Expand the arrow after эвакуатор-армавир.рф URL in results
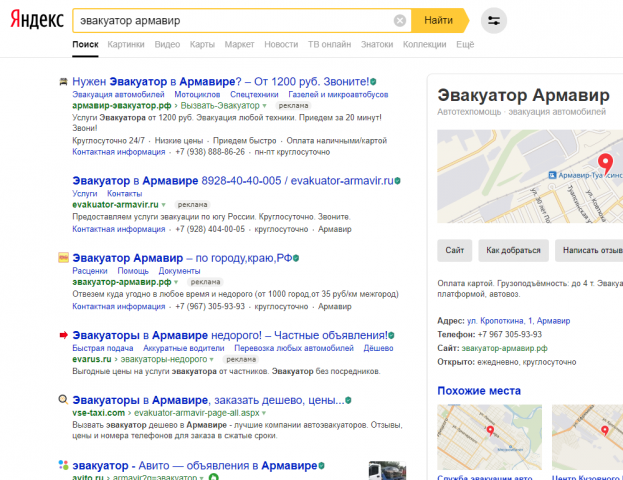 pyautogui.click(x=176, y=282)
